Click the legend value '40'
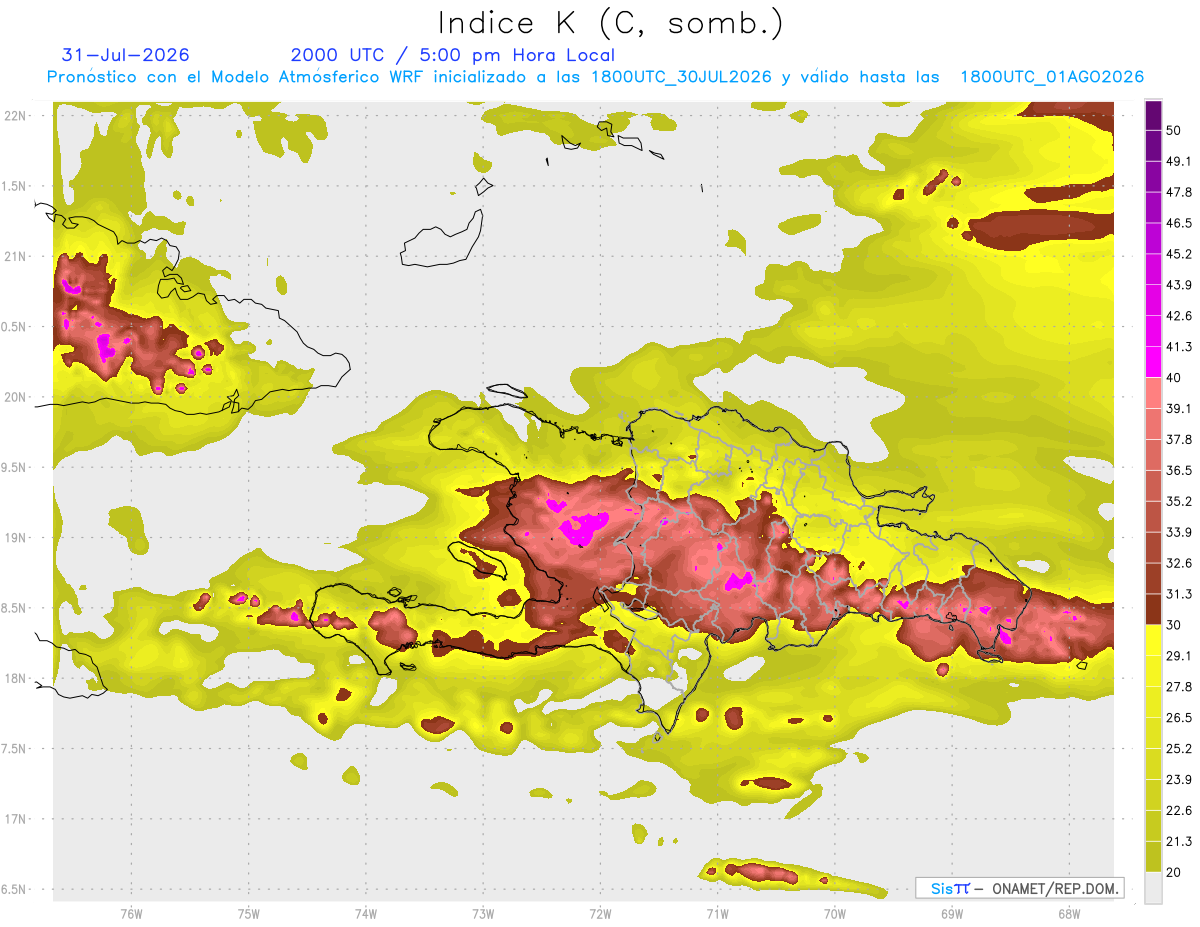The width and height of the screenshot is (1200, 927). (1175, 378)
